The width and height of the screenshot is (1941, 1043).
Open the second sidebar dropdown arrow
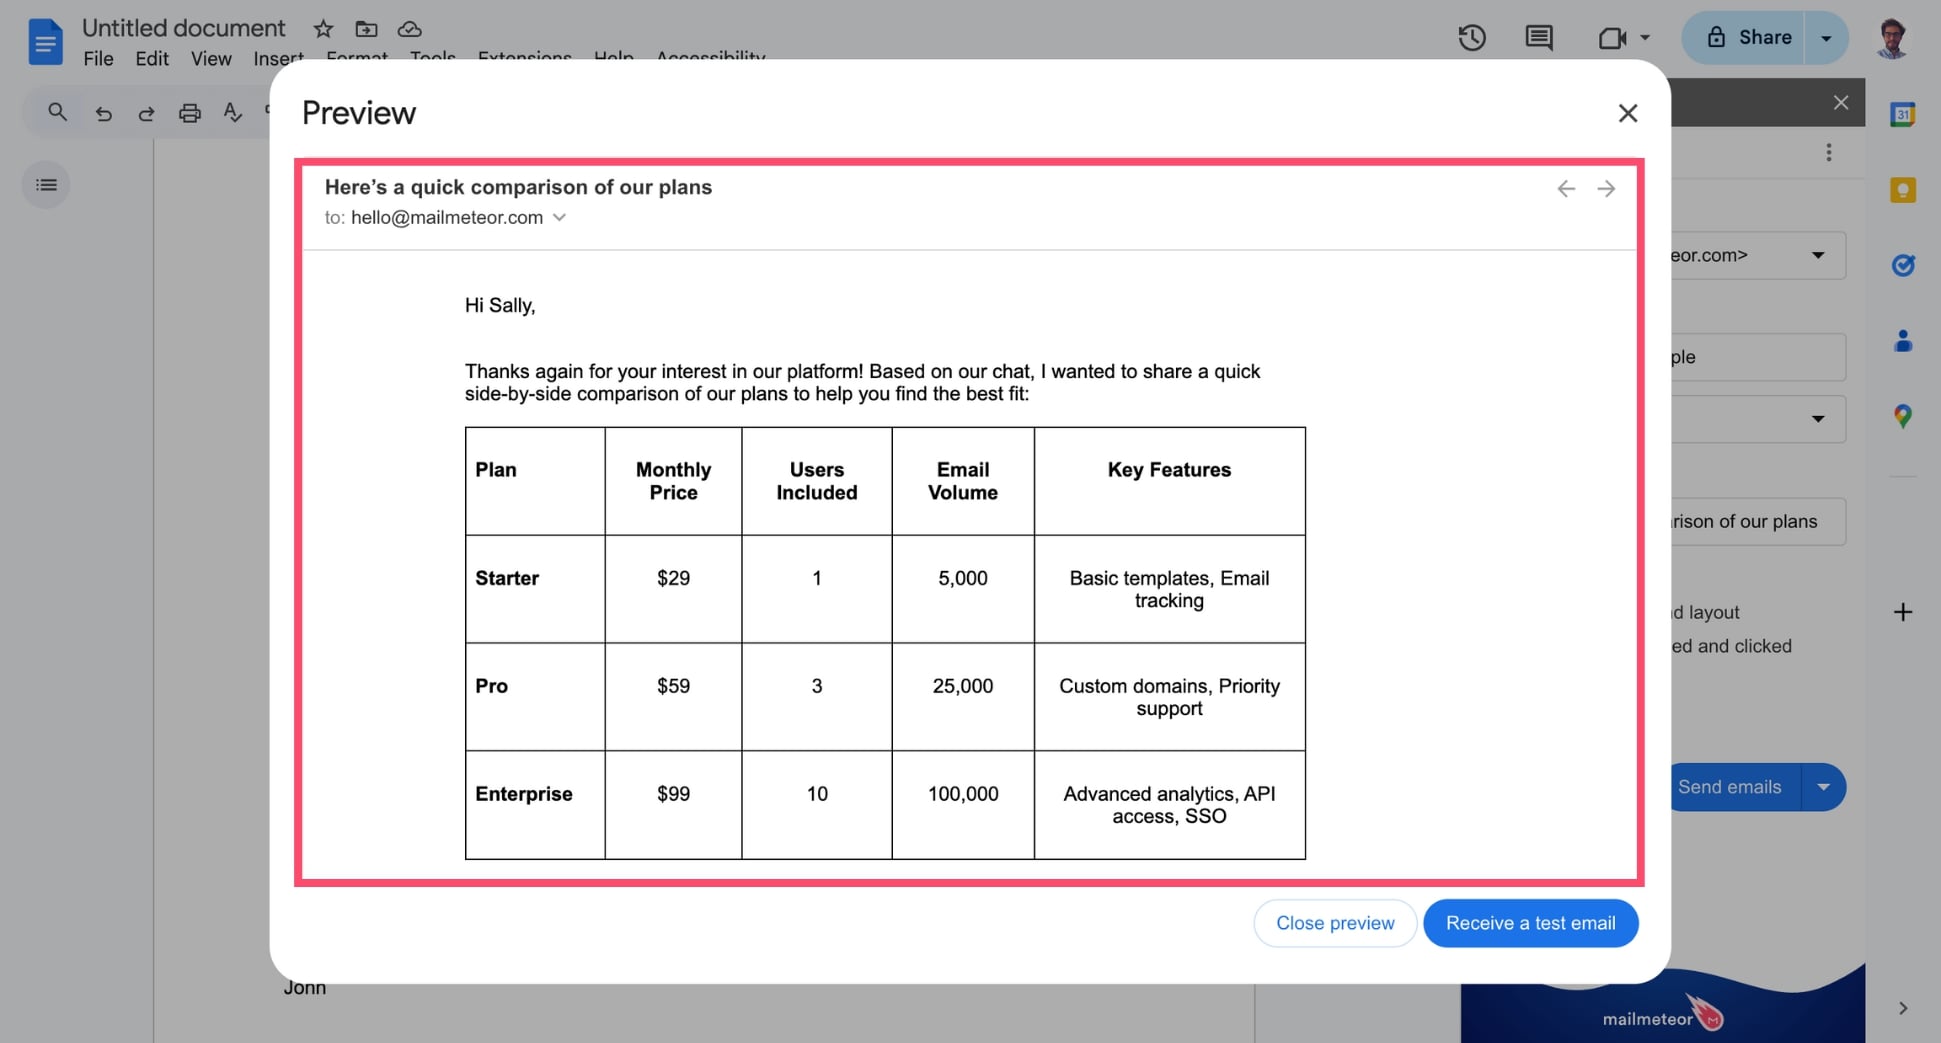[1818, 419]
